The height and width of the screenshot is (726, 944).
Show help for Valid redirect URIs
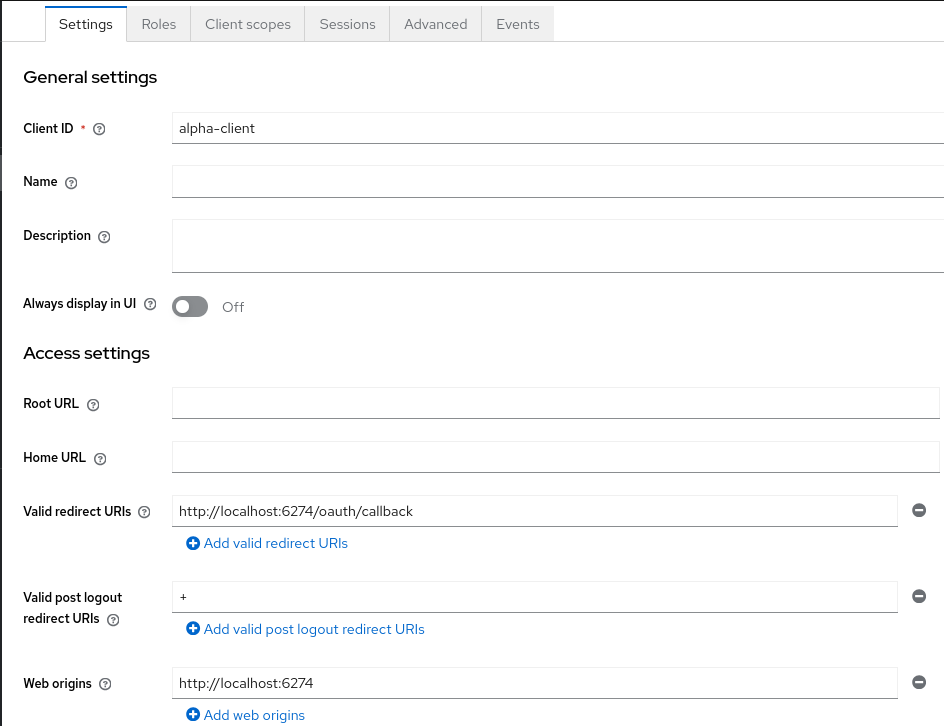[144, 512]
